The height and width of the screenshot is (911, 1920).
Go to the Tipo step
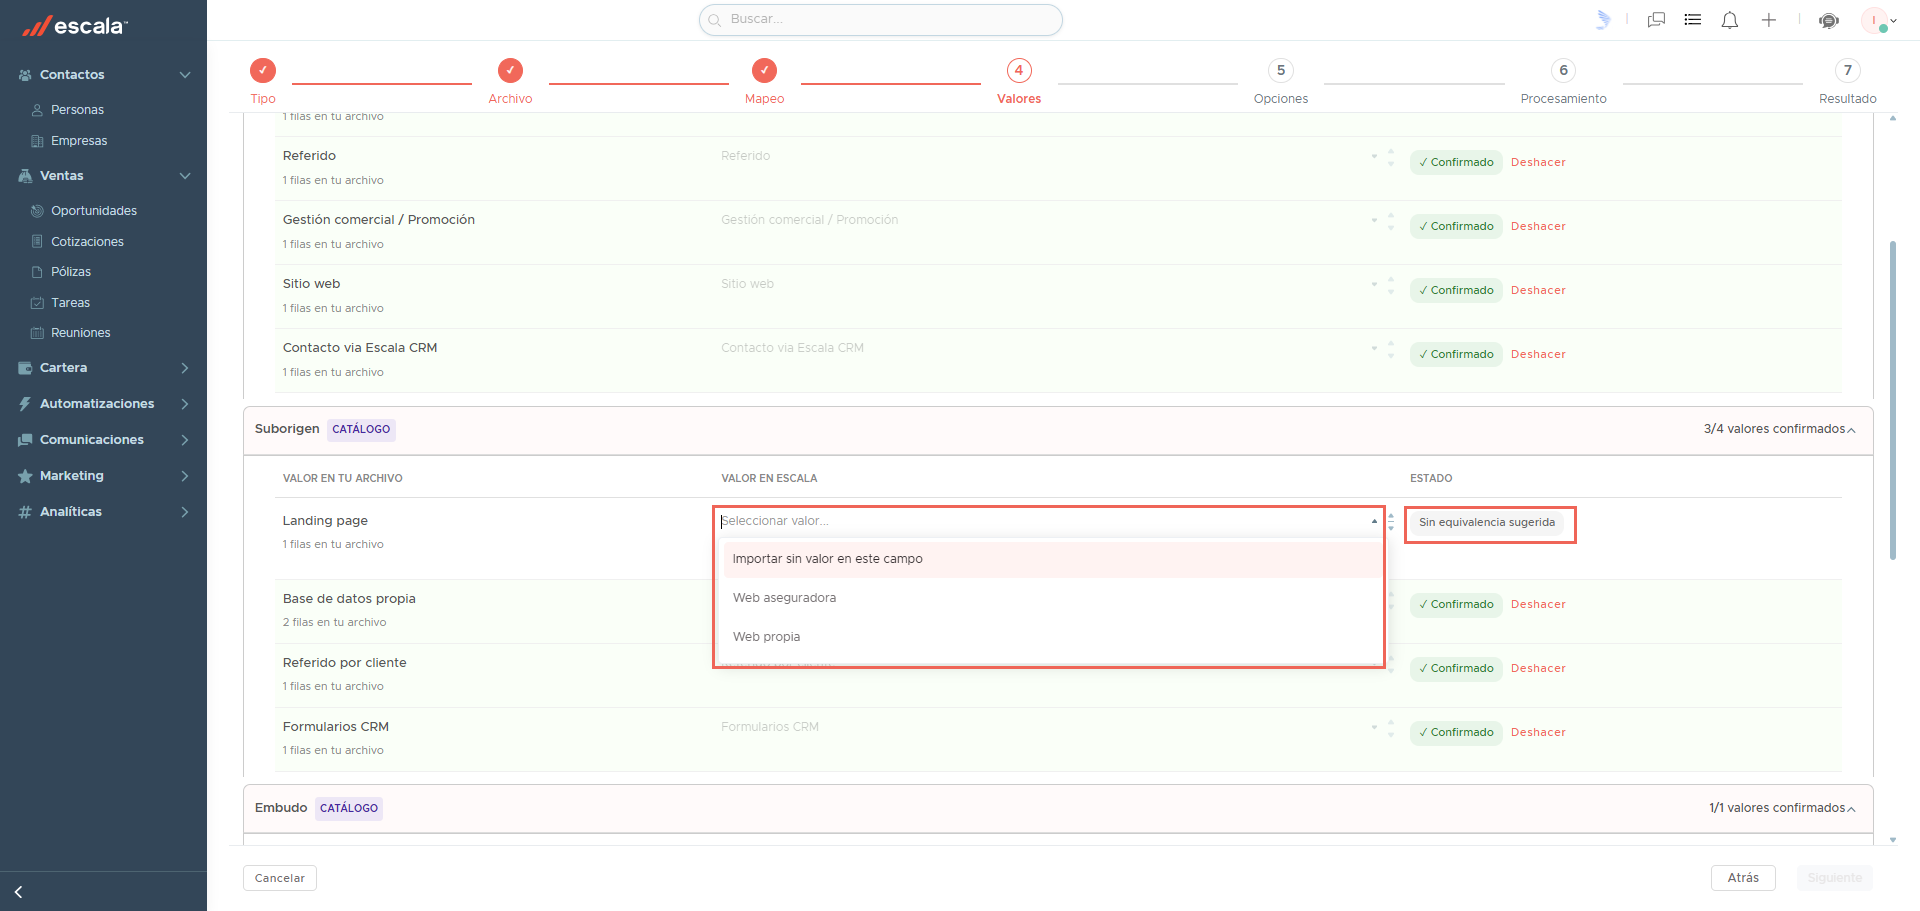[x=263, y=80]
